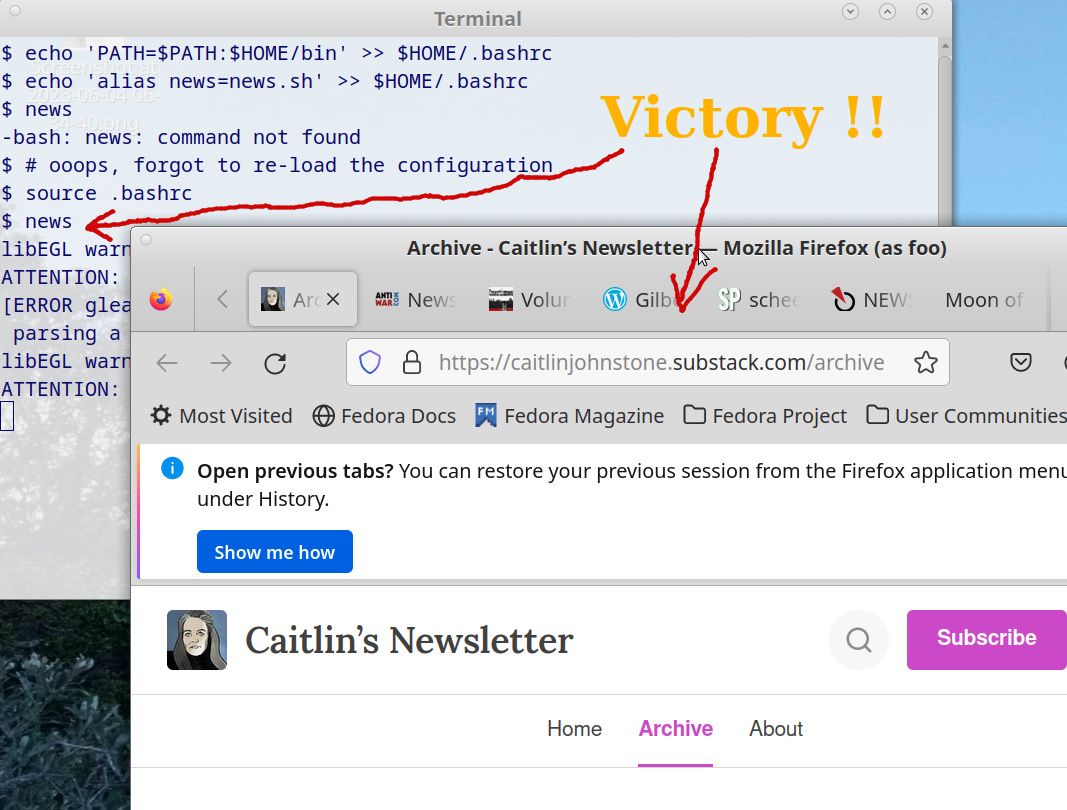The width and height of the screenshot is (1067, 810).
Task: Open the newsletter search icon
Action: click(859, 640)
